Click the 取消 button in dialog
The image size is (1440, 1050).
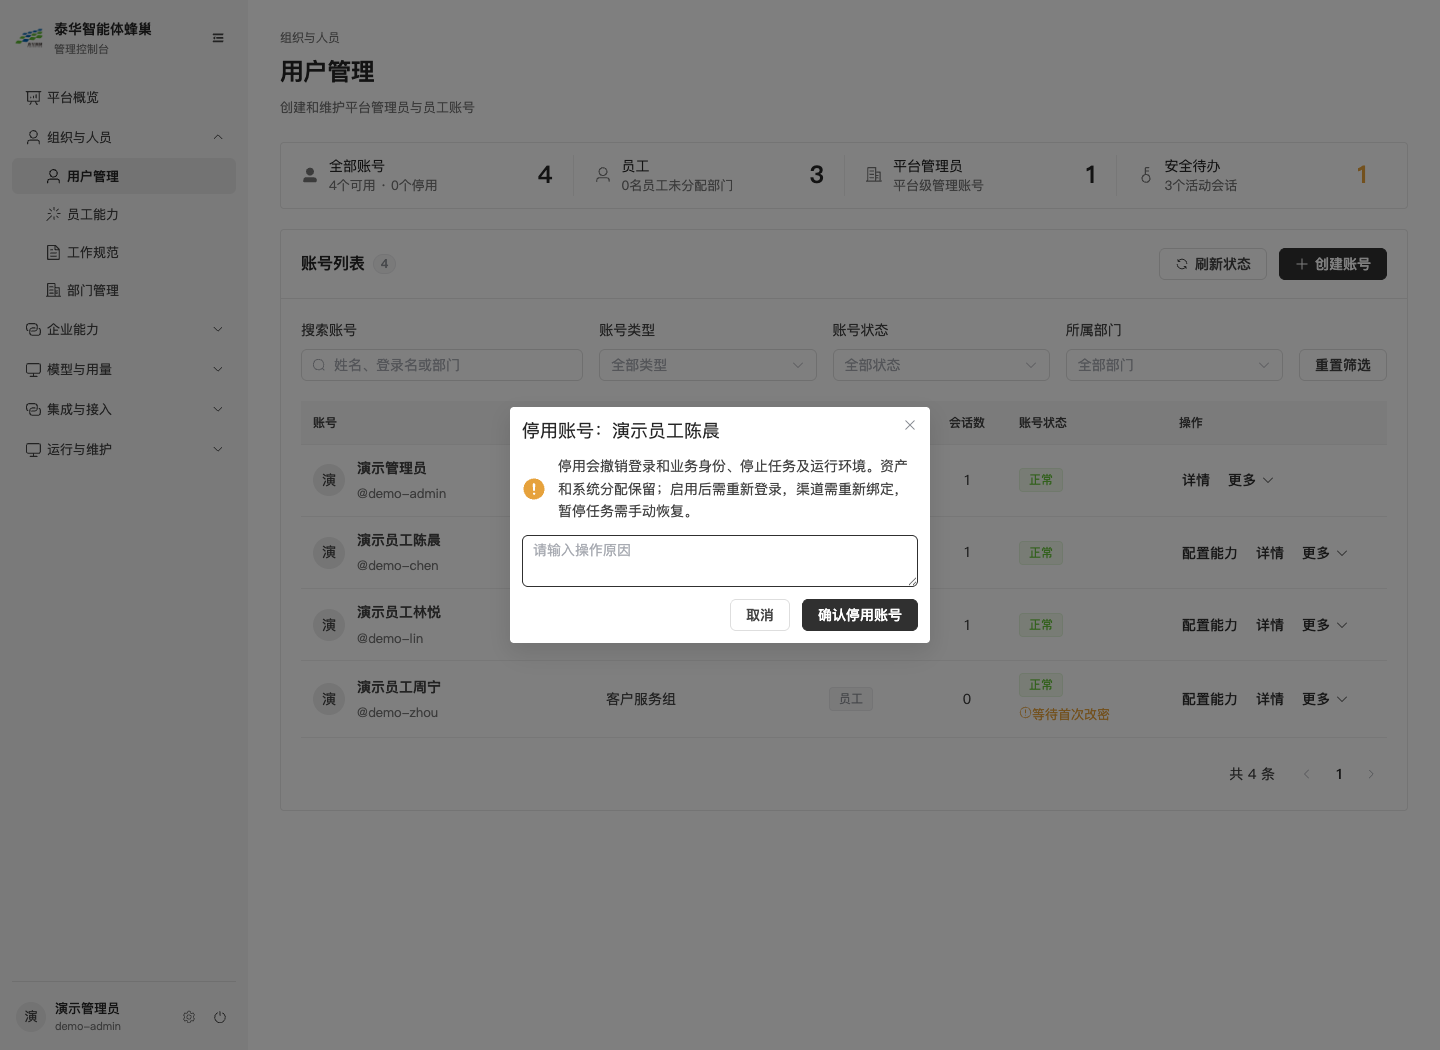760,615
